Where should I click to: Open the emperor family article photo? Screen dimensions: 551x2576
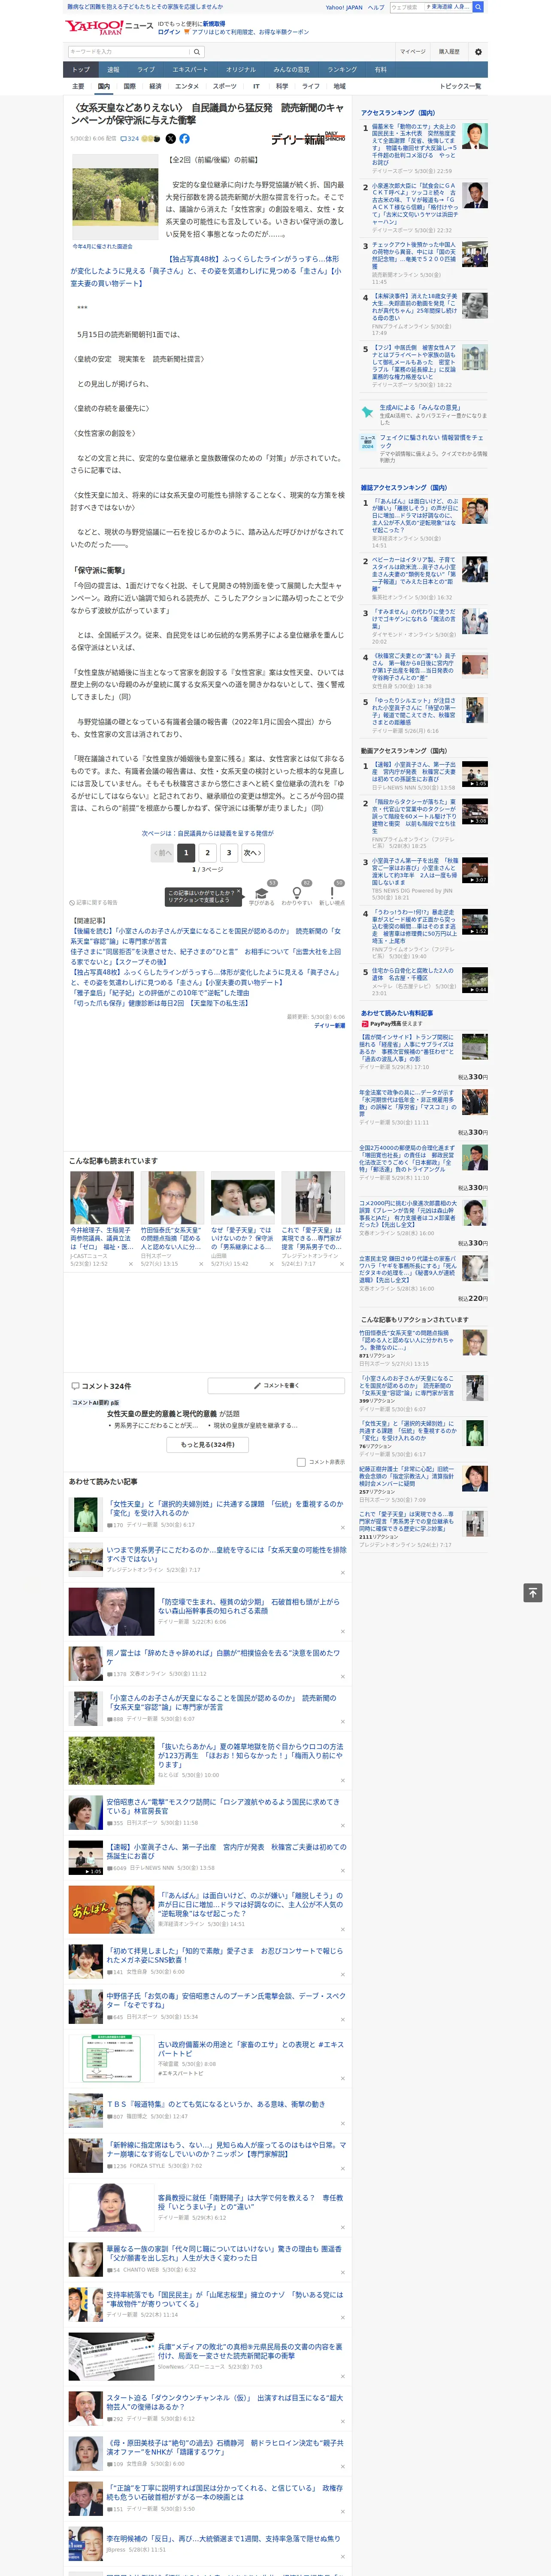115,197
